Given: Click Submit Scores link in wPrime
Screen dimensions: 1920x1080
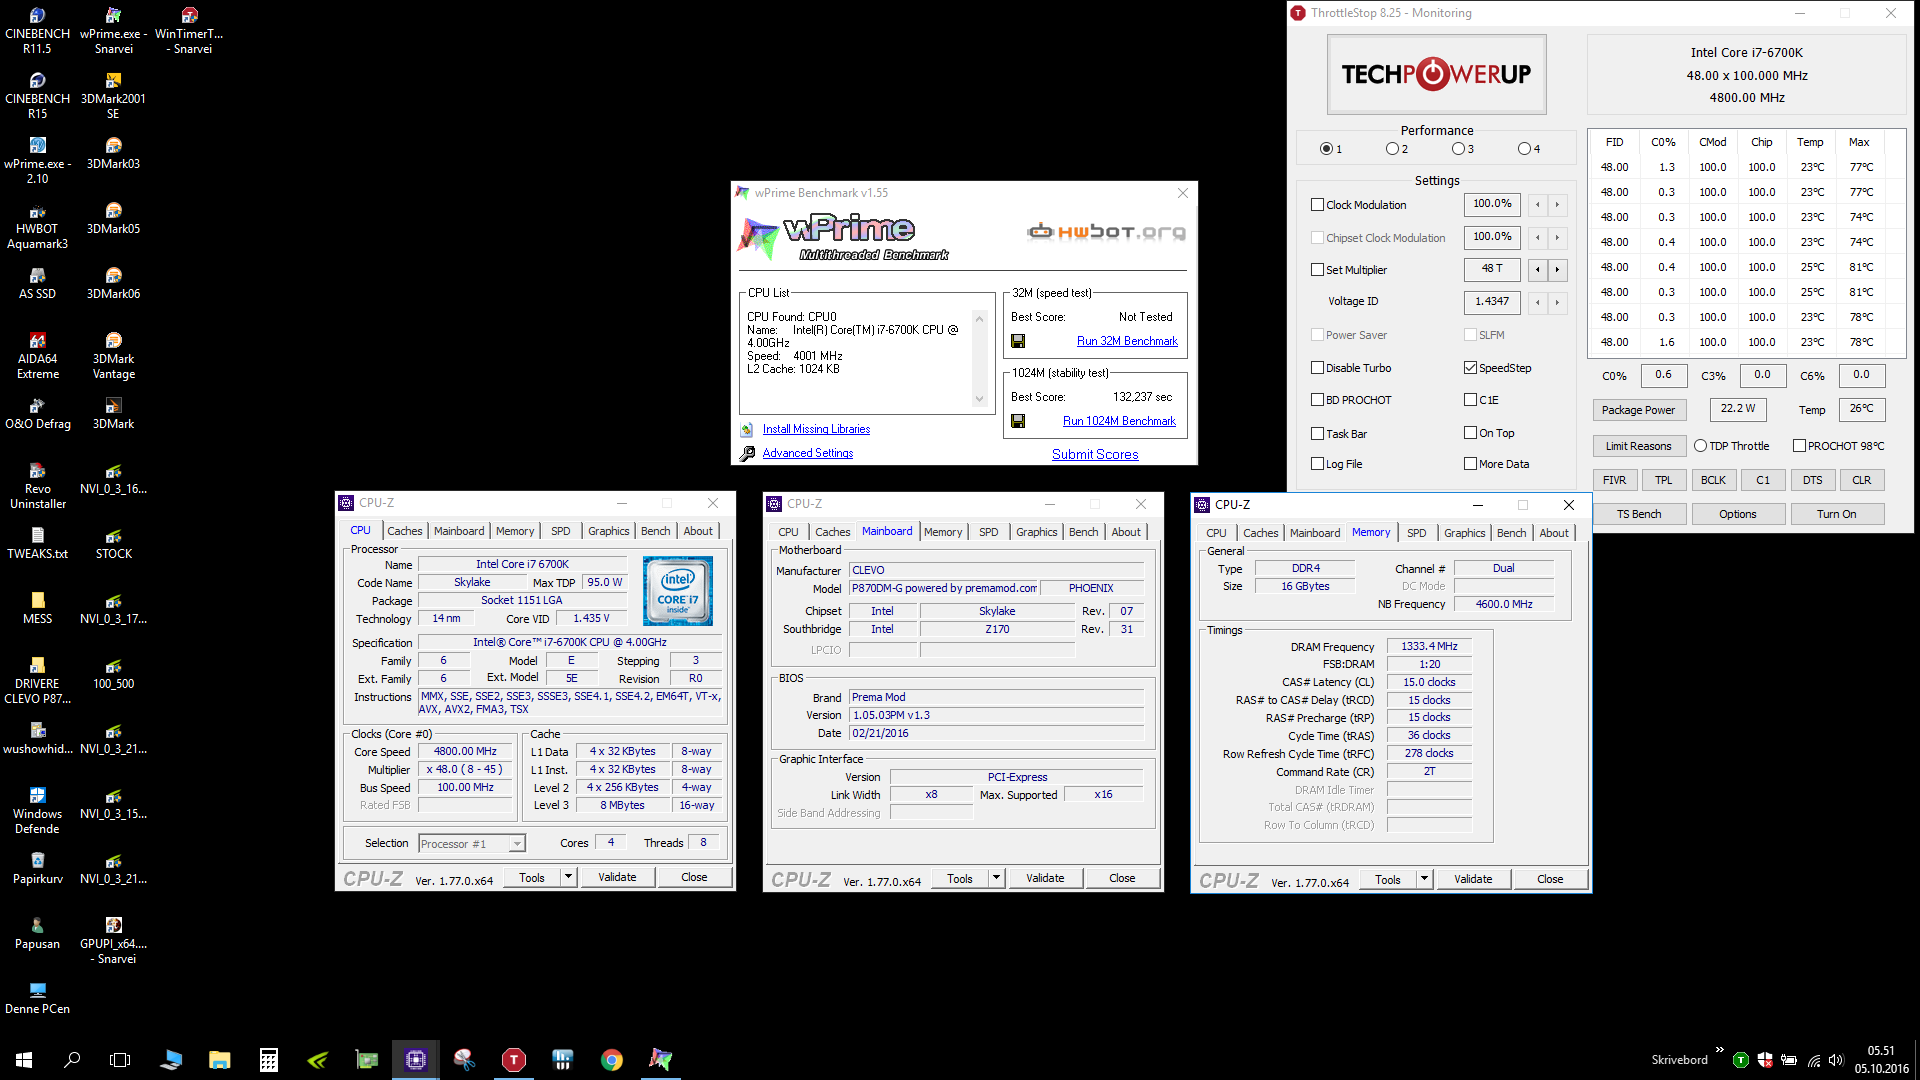Looking at the screenshot, I should click(1095, 454).
